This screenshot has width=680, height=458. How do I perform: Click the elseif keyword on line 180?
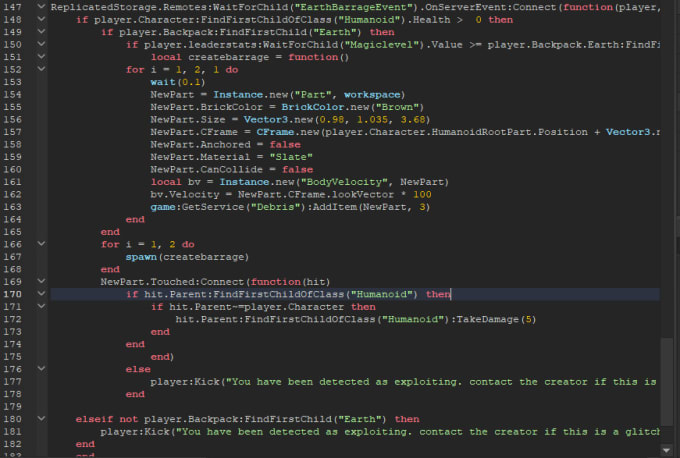pos(94,419)
